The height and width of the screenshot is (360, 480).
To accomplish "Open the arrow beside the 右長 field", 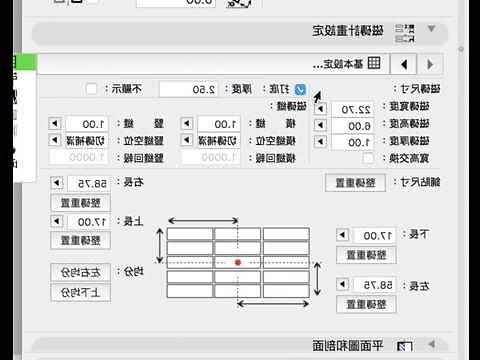I will click(57, 183).
